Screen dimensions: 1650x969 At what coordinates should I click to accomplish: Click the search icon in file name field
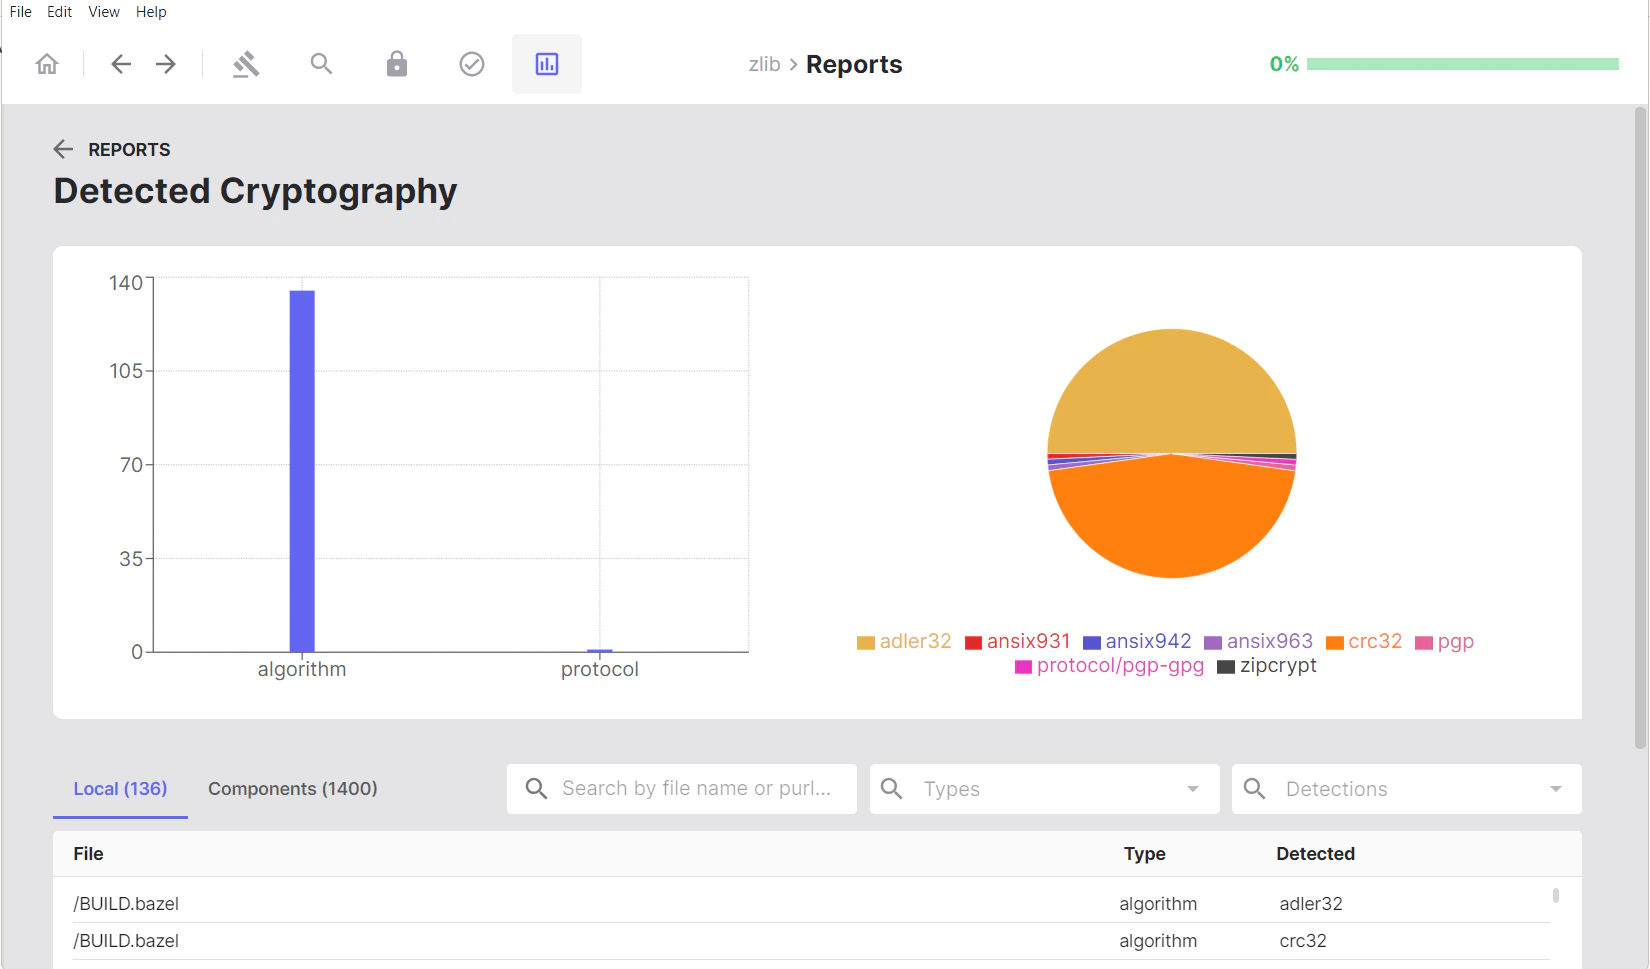pos(536,789)
